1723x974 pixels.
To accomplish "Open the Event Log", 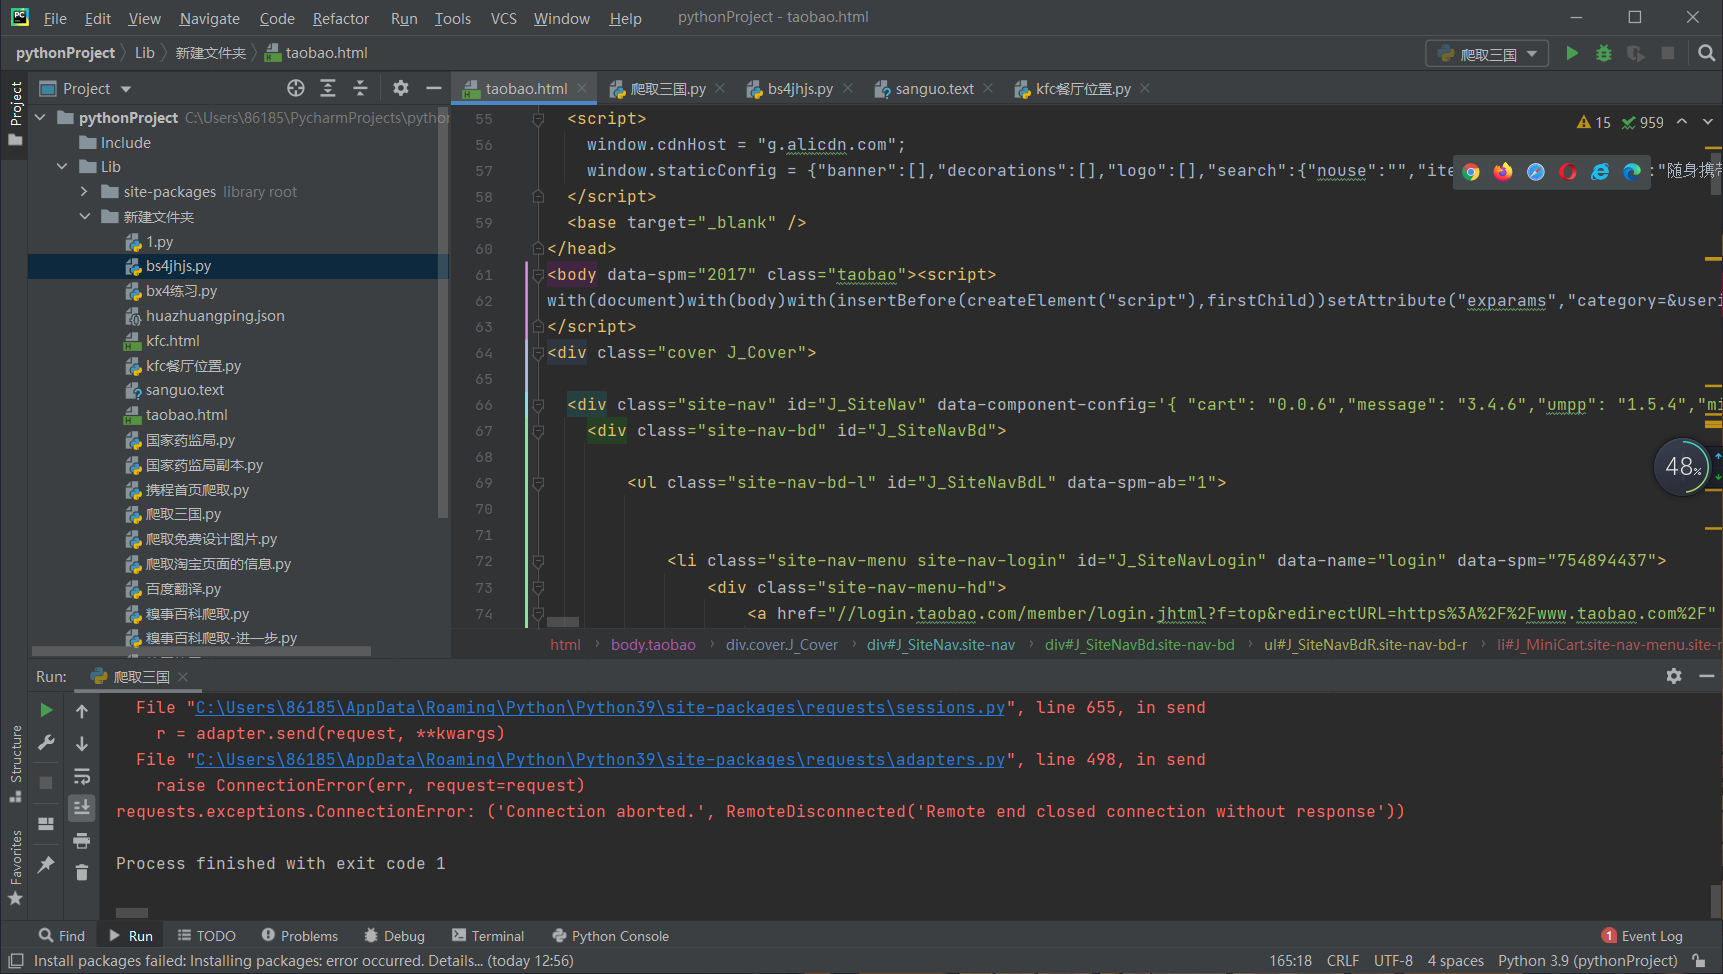I will [1642, 936].
